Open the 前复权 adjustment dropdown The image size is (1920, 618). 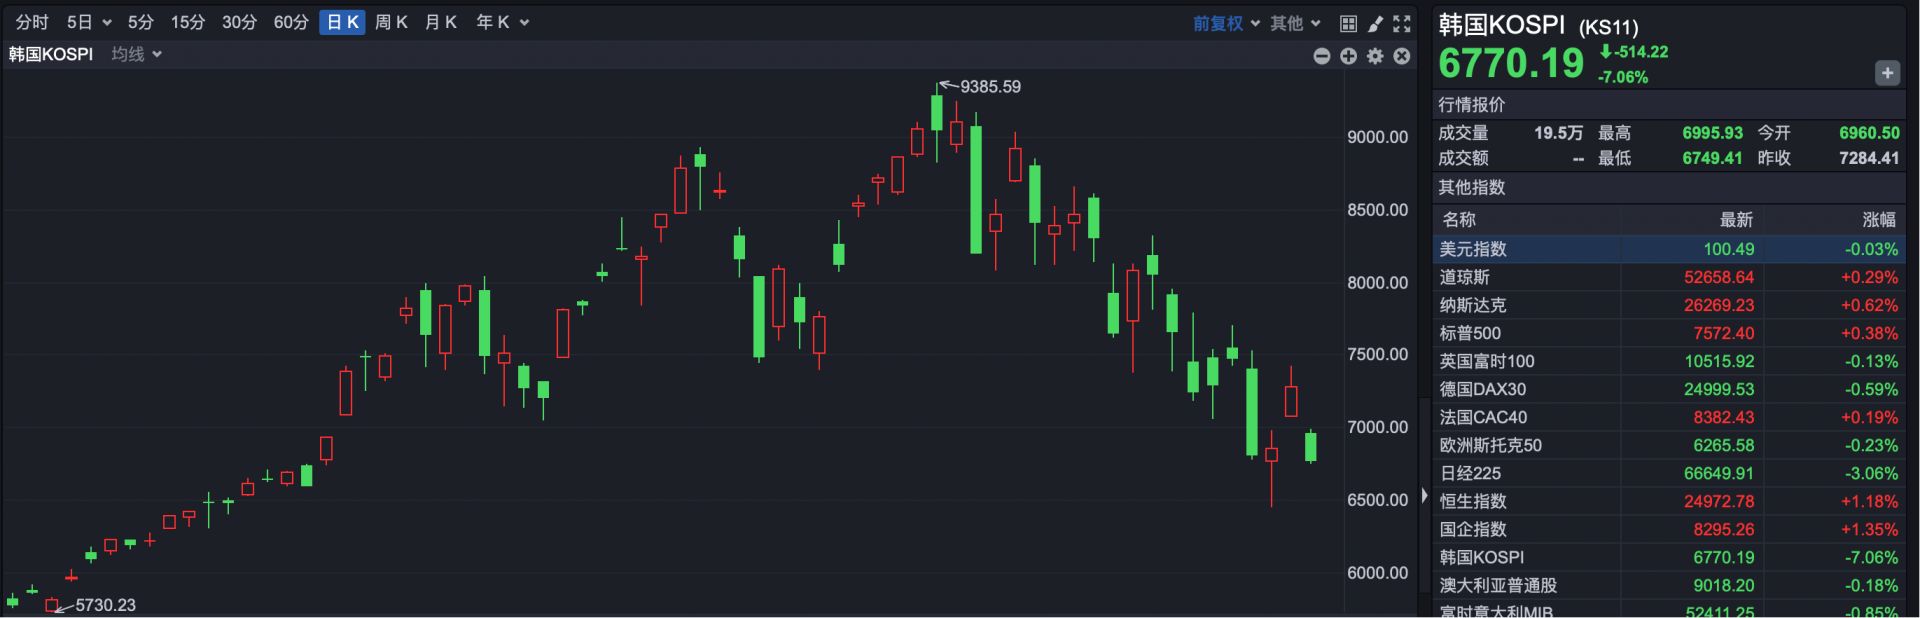pos(1226,23)
